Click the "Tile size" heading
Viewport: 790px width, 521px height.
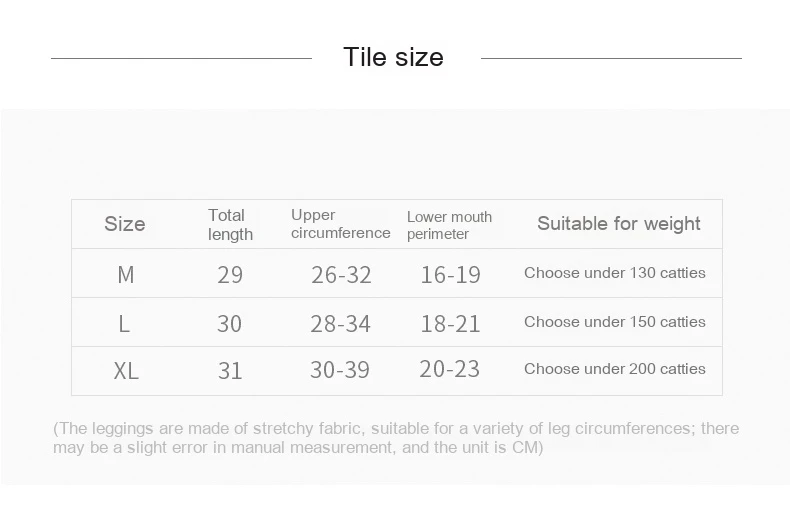393,57
